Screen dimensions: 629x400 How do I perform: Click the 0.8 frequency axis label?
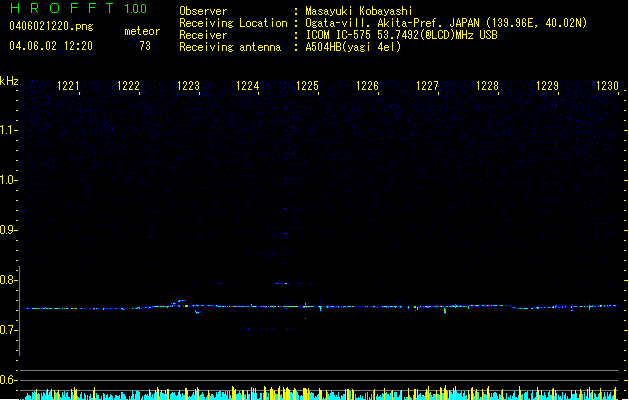click(x=9, y=280)
